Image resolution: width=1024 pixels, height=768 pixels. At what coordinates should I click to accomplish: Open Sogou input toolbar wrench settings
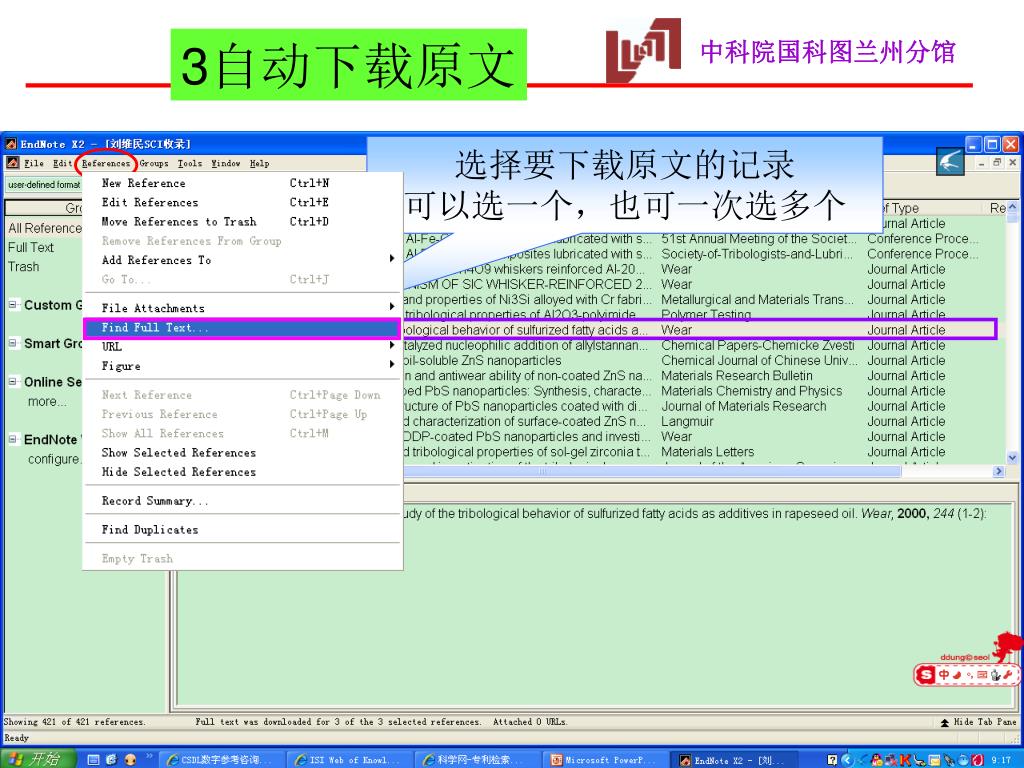point(1008,675)
